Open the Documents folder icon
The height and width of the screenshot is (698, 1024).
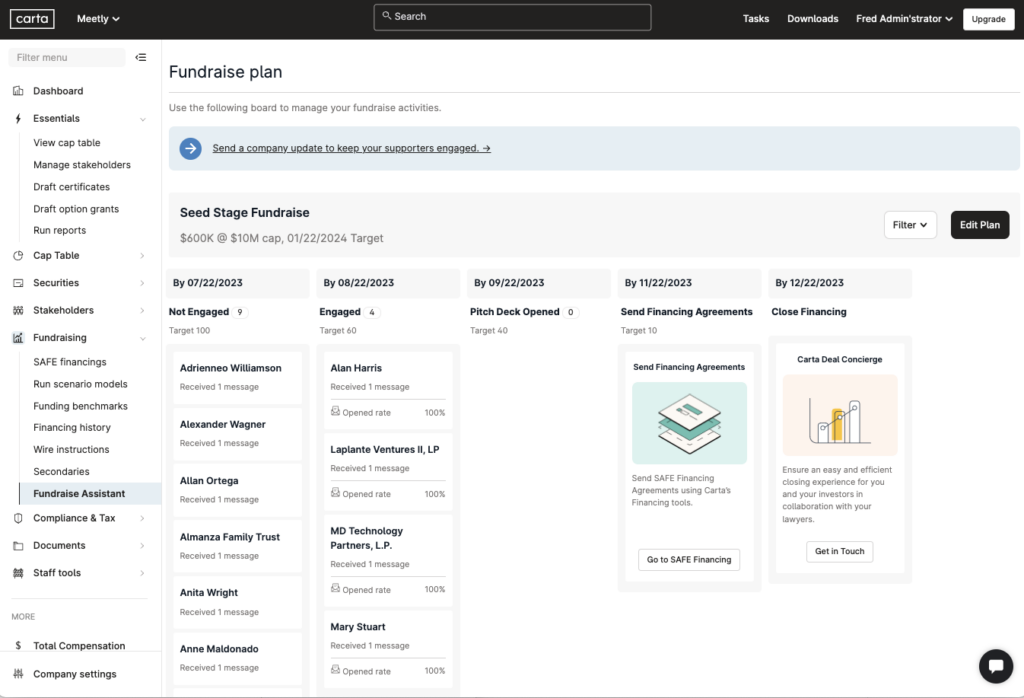point(18,545)
